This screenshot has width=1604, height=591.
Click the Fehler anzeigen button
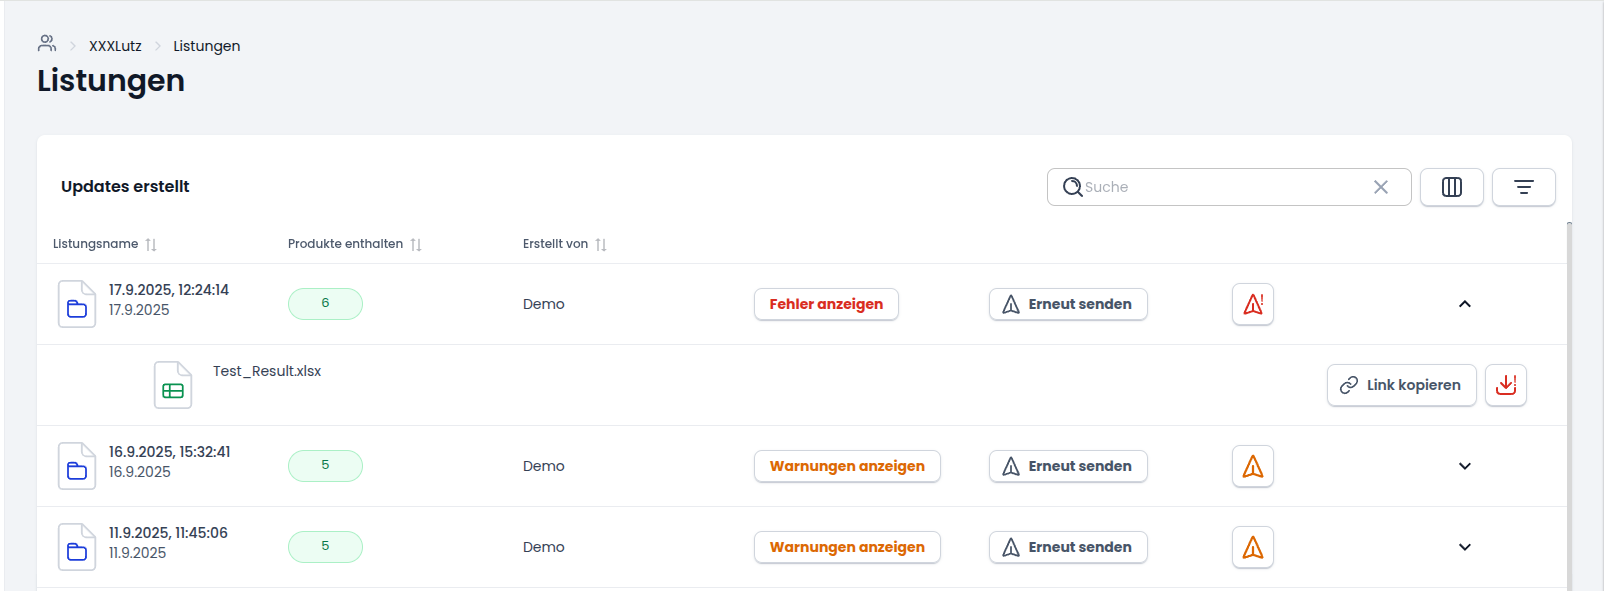coord(826,304)
